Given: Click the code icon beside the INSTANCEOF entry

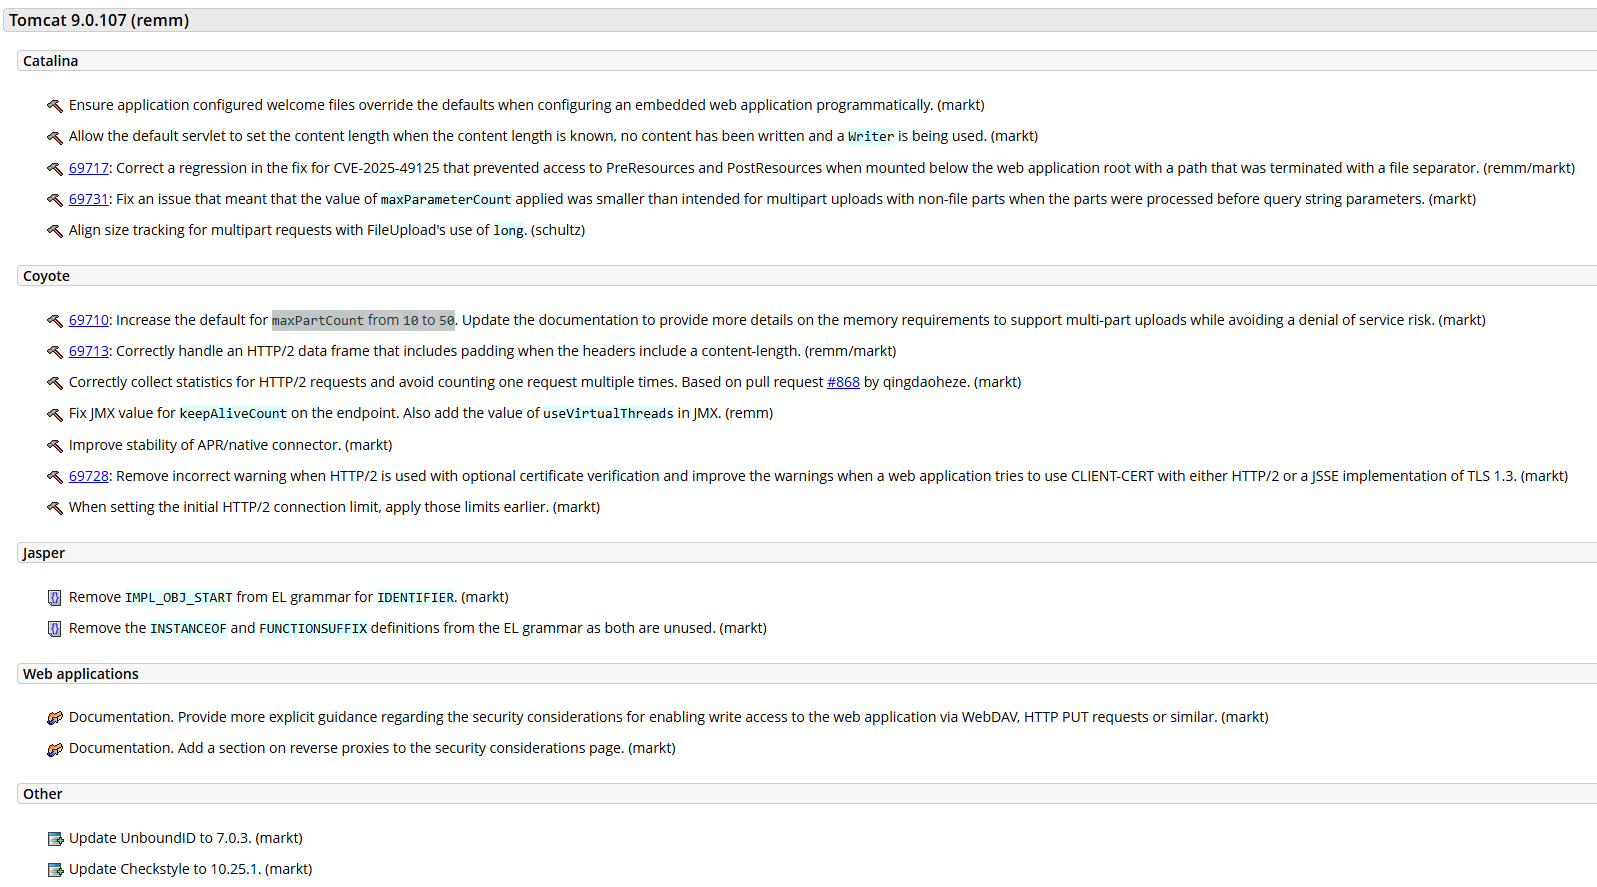Looking at the screenshot, I should (55, 629).
